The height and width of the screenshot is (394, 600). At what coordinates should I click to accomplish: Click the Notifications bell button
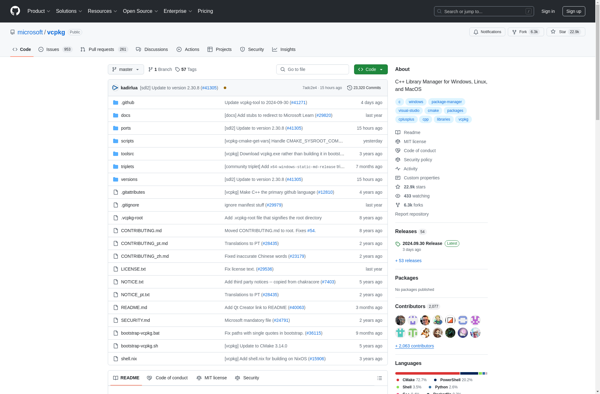tap(487, 32)
